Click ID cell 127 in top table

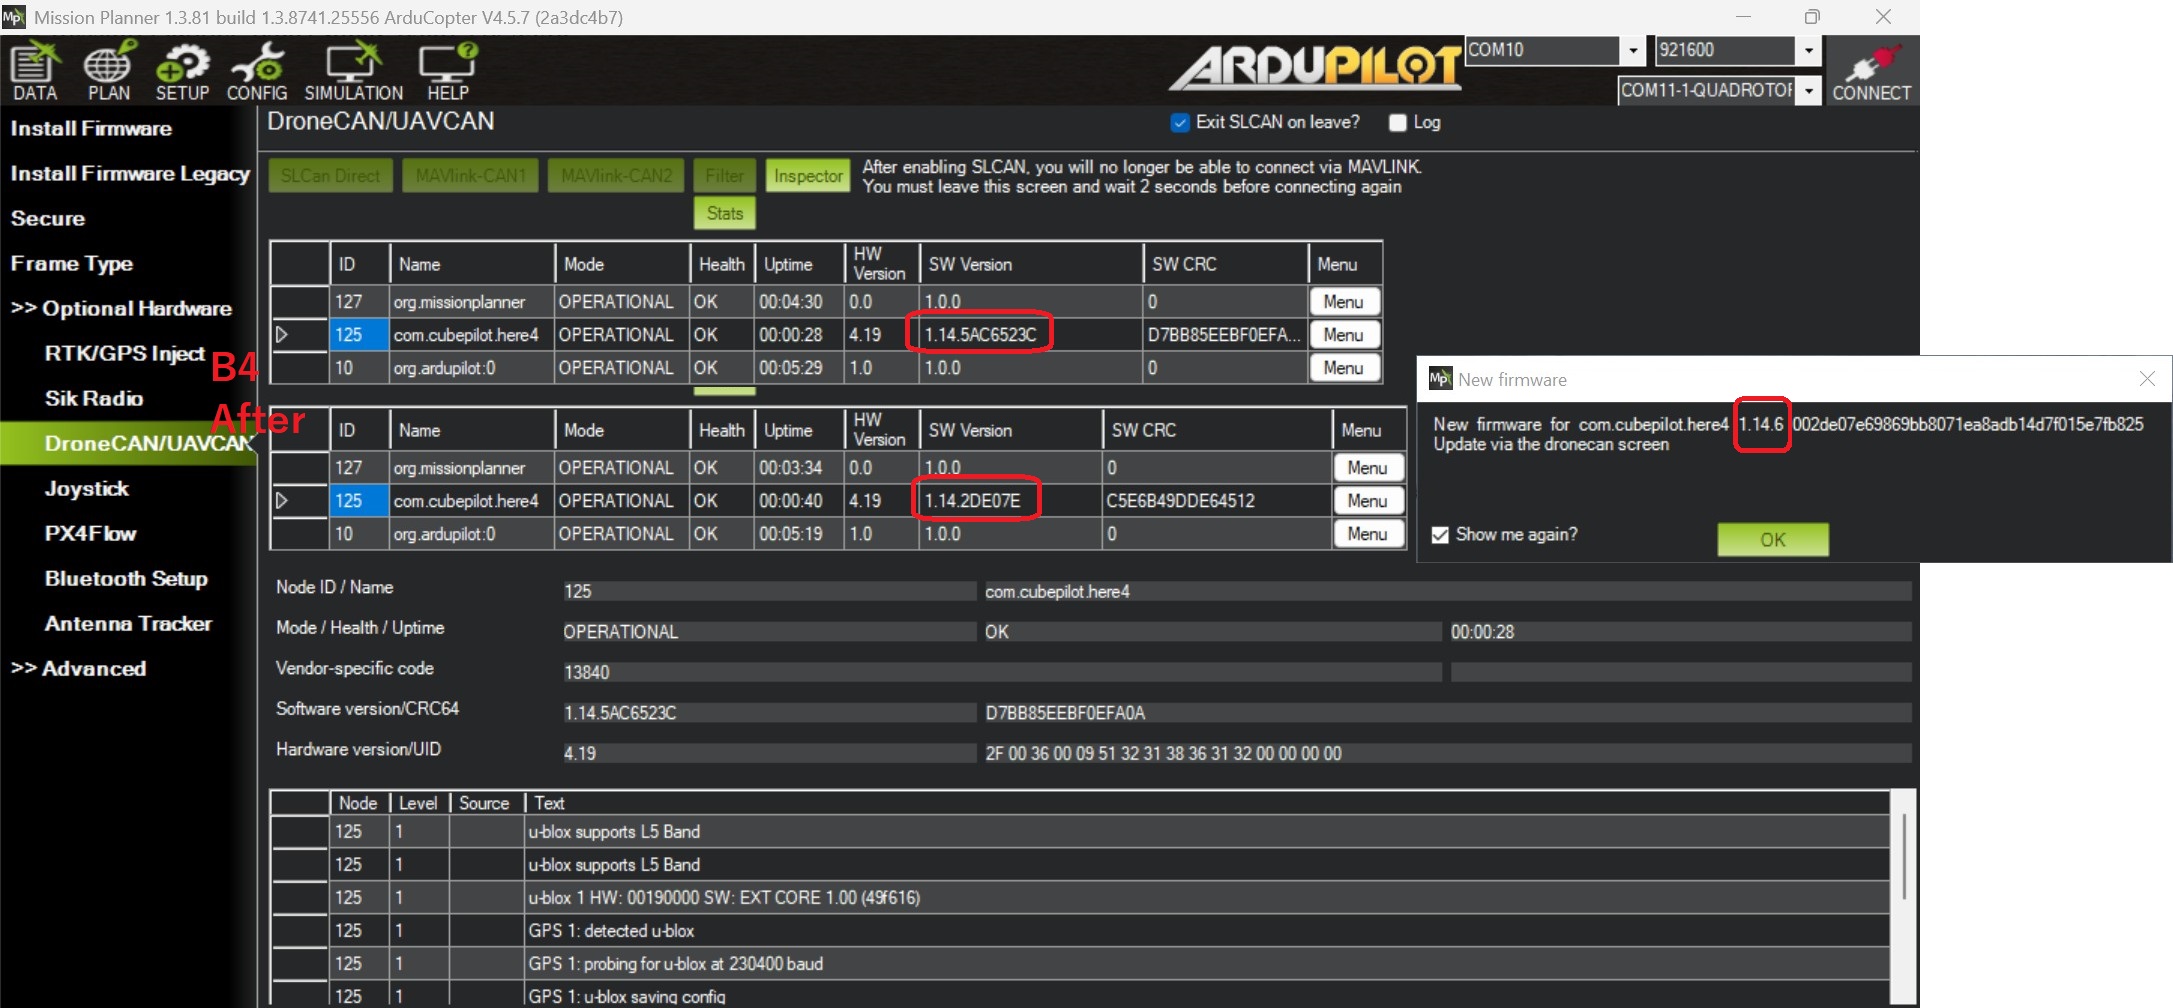[360, 302]
